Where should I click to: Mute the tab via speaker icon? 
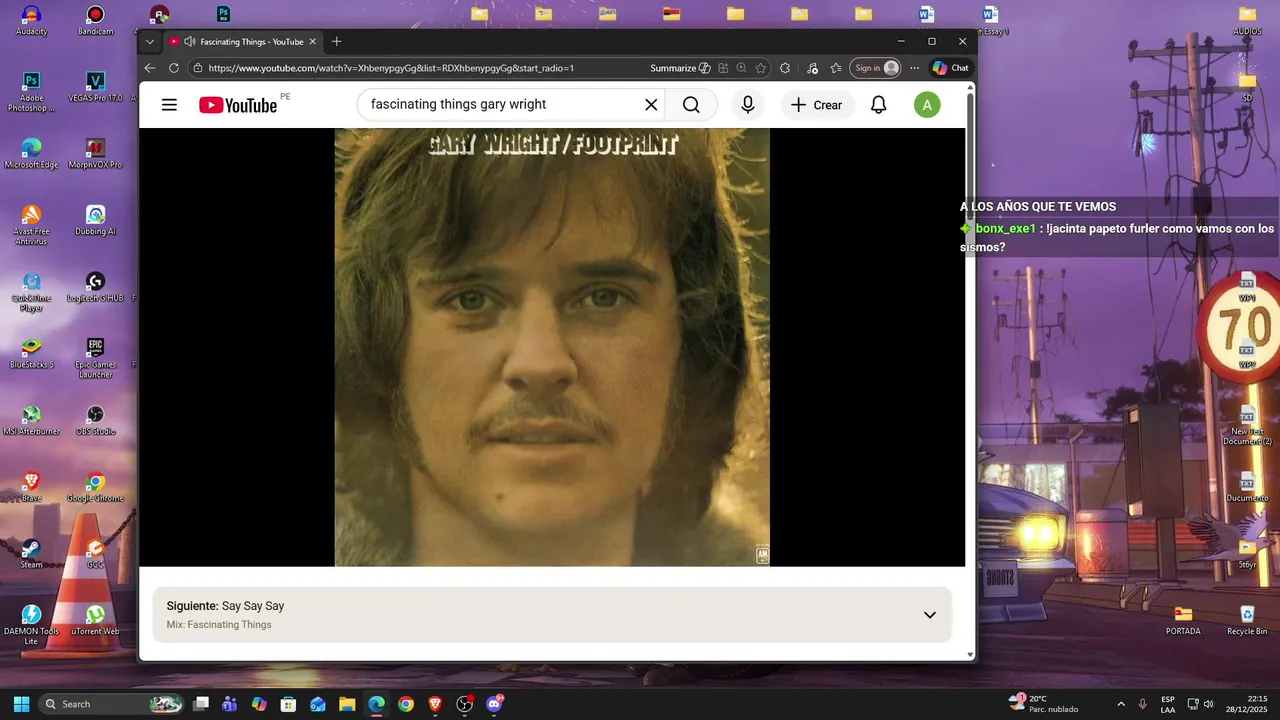(190, 42)
